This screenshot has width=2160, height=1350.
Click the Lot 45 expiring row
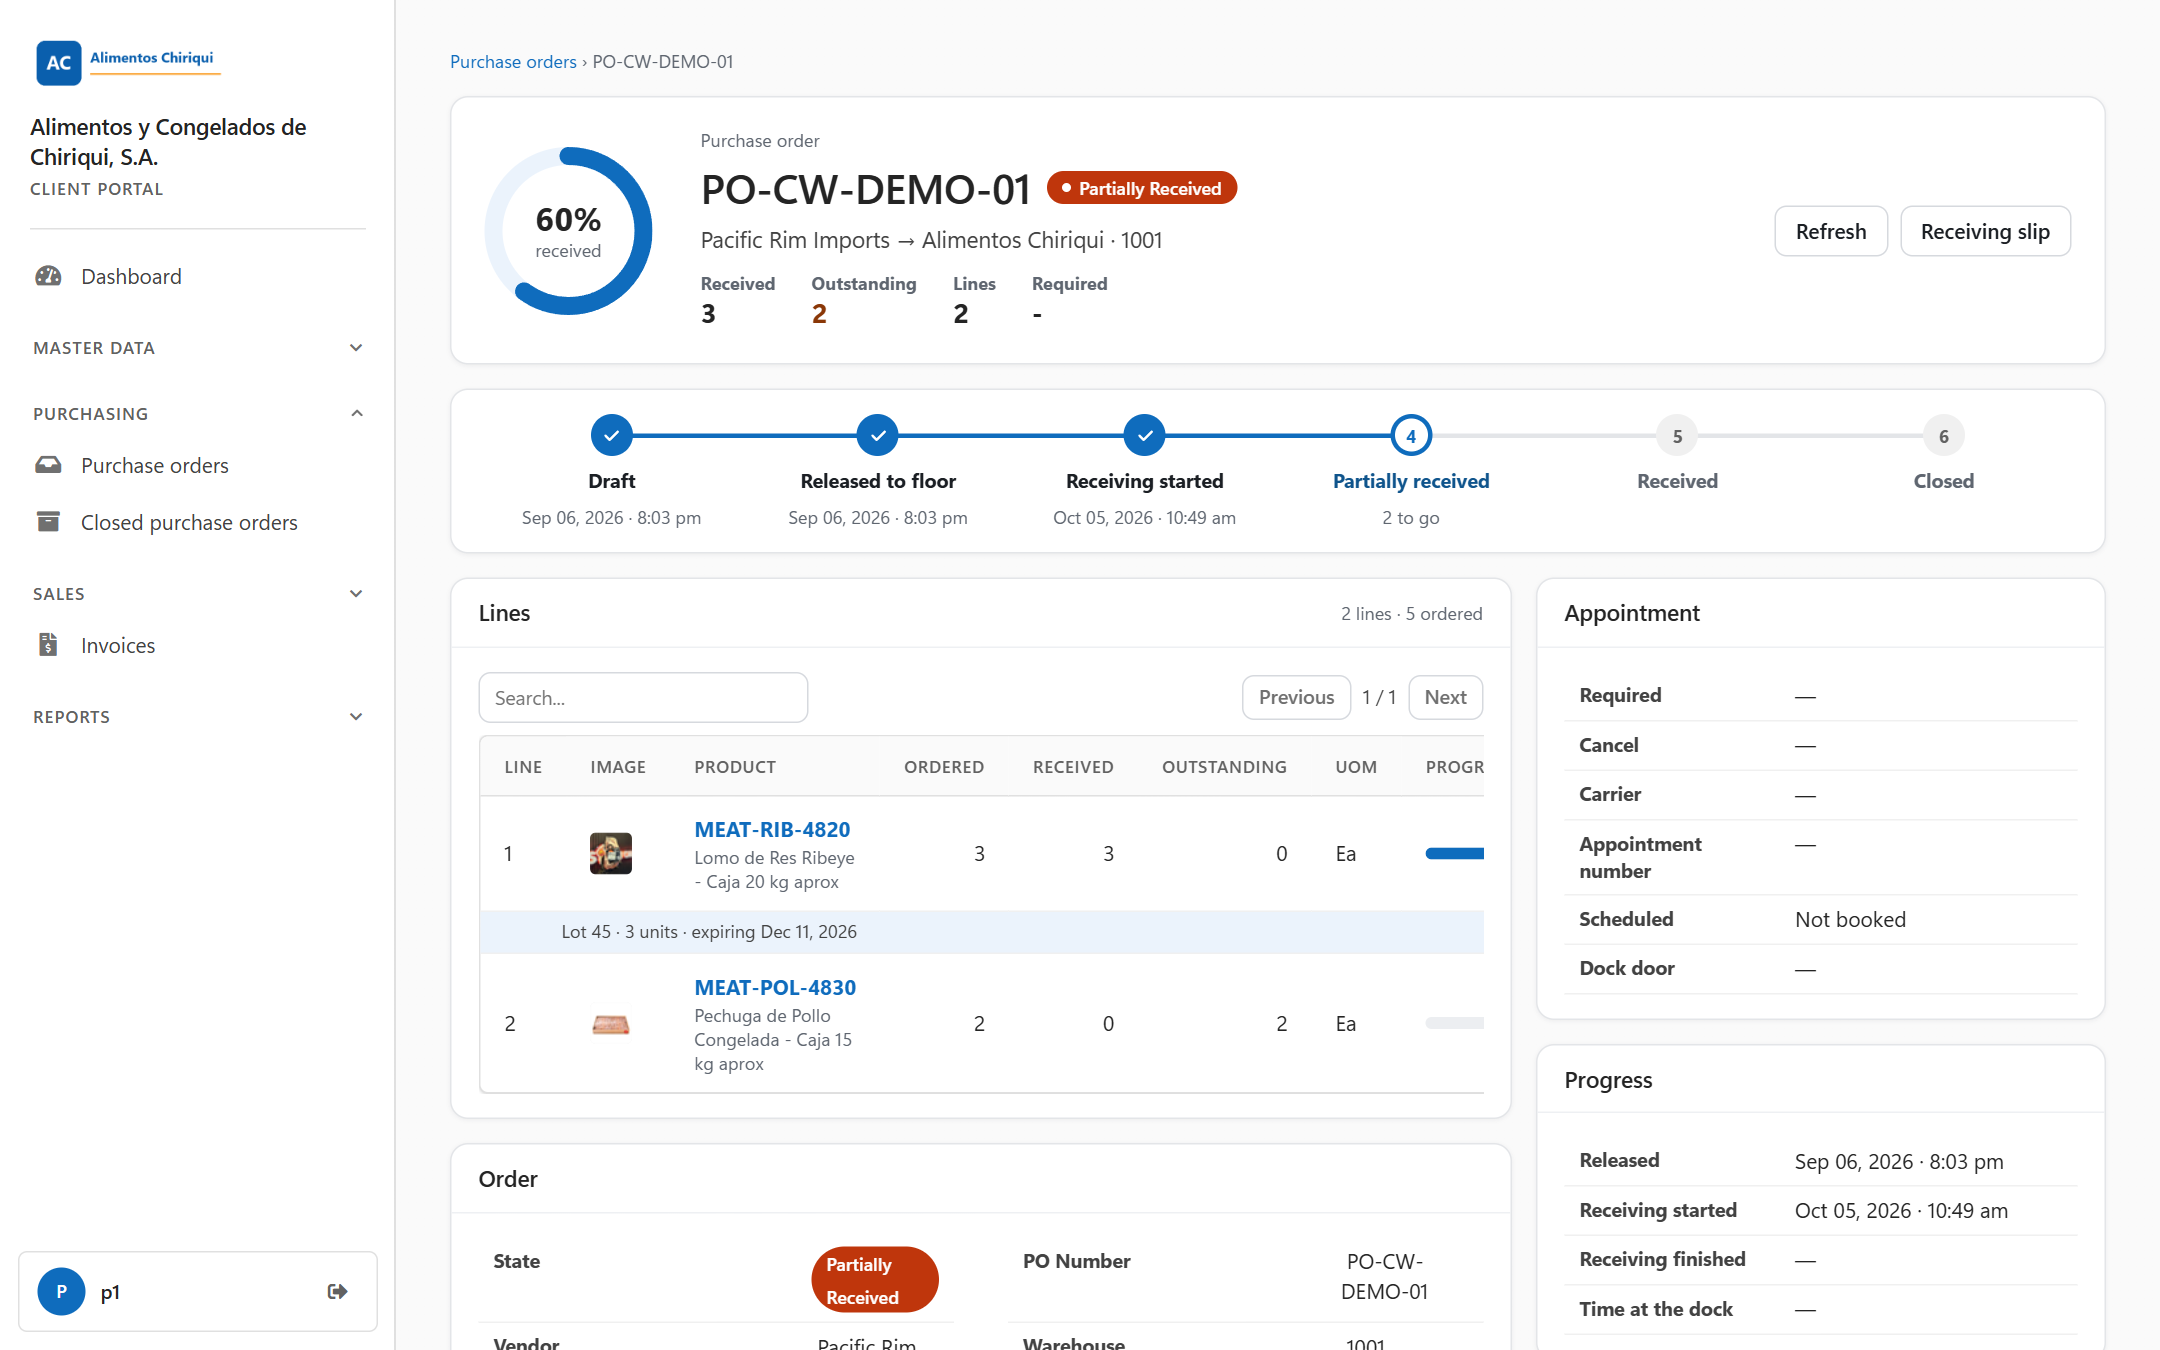981,931
